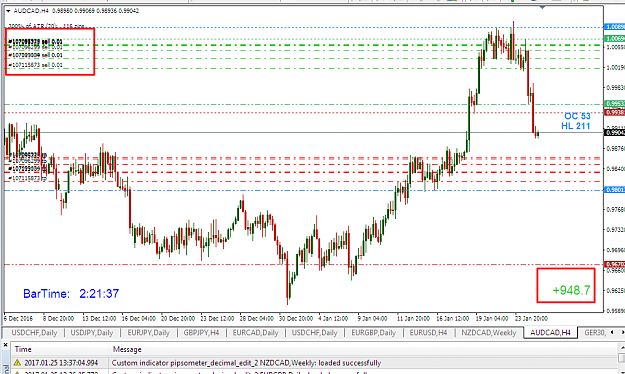Viewport: 625px width, 374px height.
Task: Select the pipsometer NZDCAD,Weekly loaded successfully message
Action: tap(246, 363)
